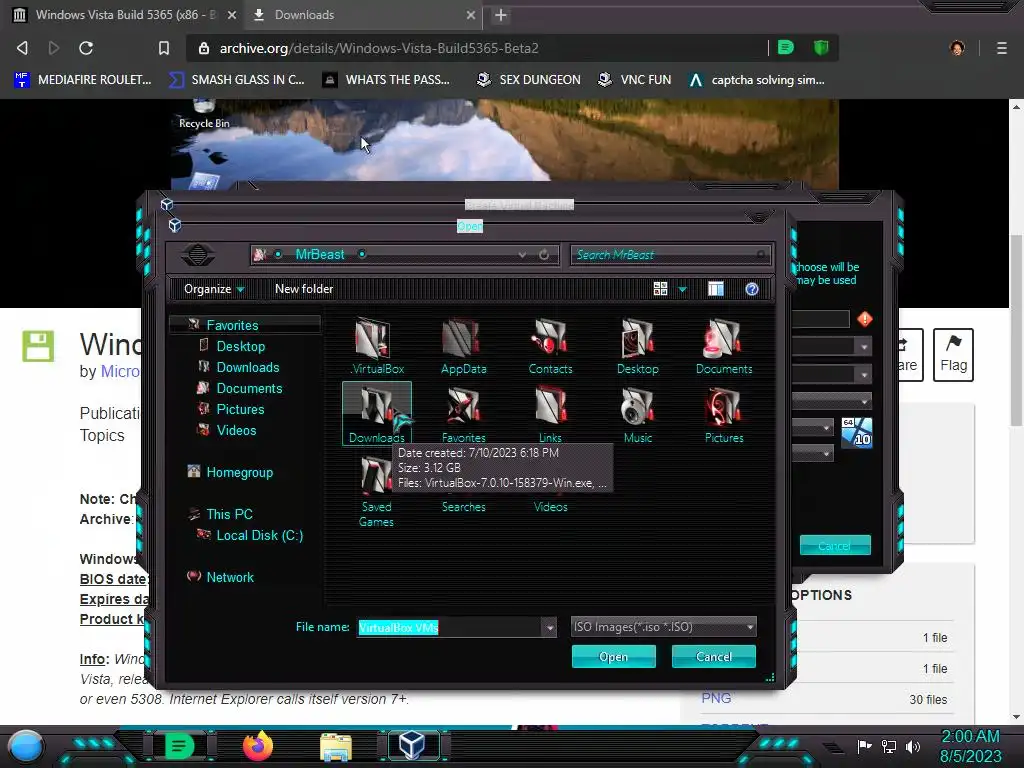Refresh the MrBeast folder location
Image resolution: width=1024 pixels, height=768 pixels.
(x=544, y=255)
